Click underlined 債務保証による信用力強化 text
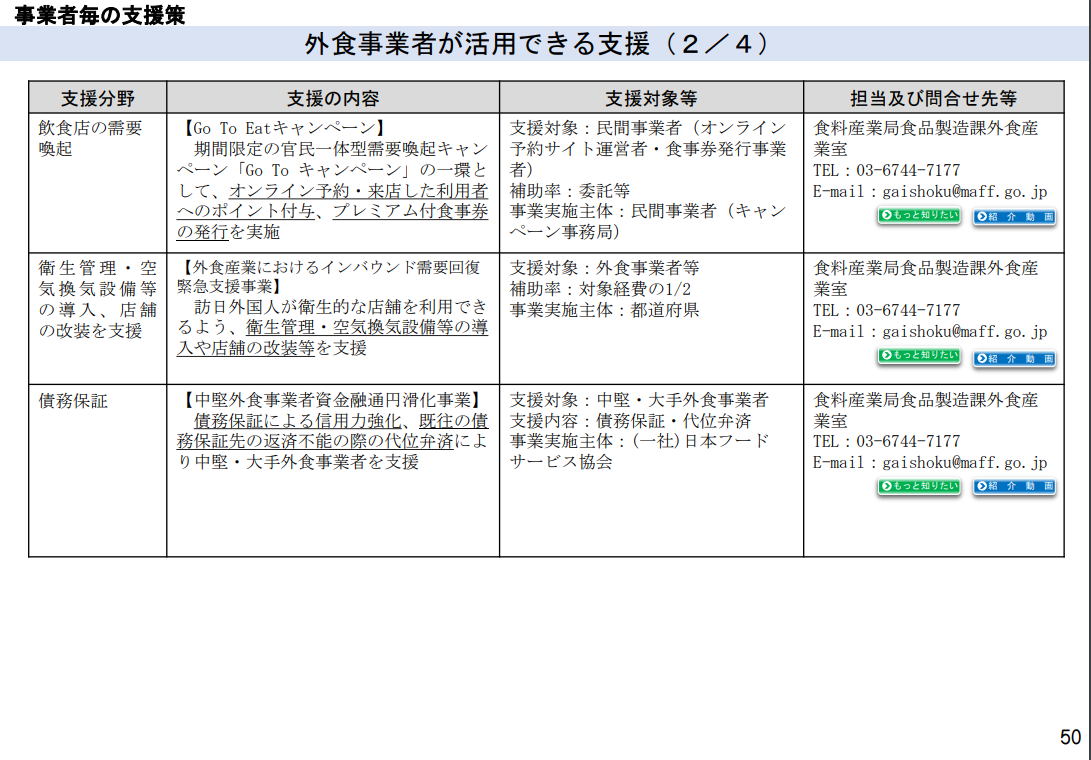Image resolution: width=1091 pixels, height=760 pixels. 298,421
